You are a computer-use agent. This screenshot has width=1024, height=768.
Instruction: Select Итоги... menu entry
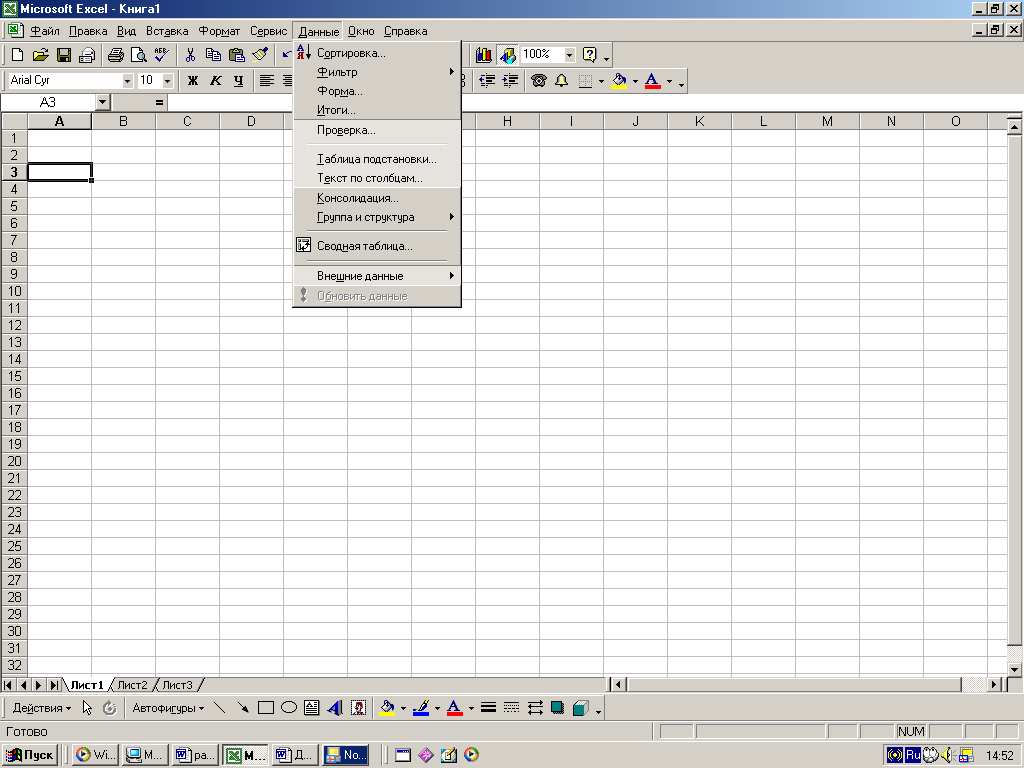pyautogui.click(x=377, y=110)
